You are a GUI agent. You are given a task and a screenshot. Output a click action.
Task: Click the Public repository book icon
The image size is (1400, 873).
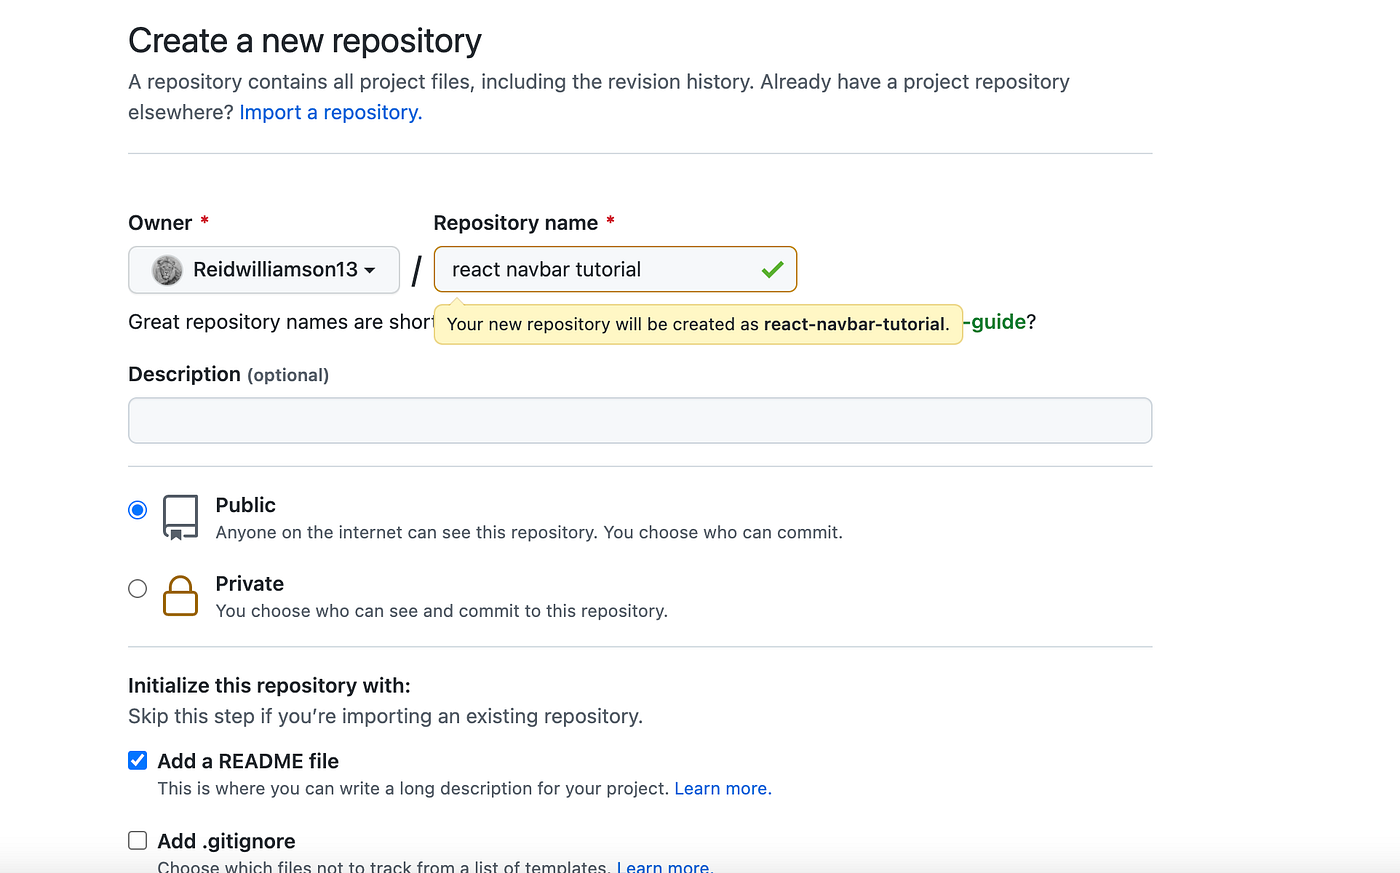tap(180, 518)
